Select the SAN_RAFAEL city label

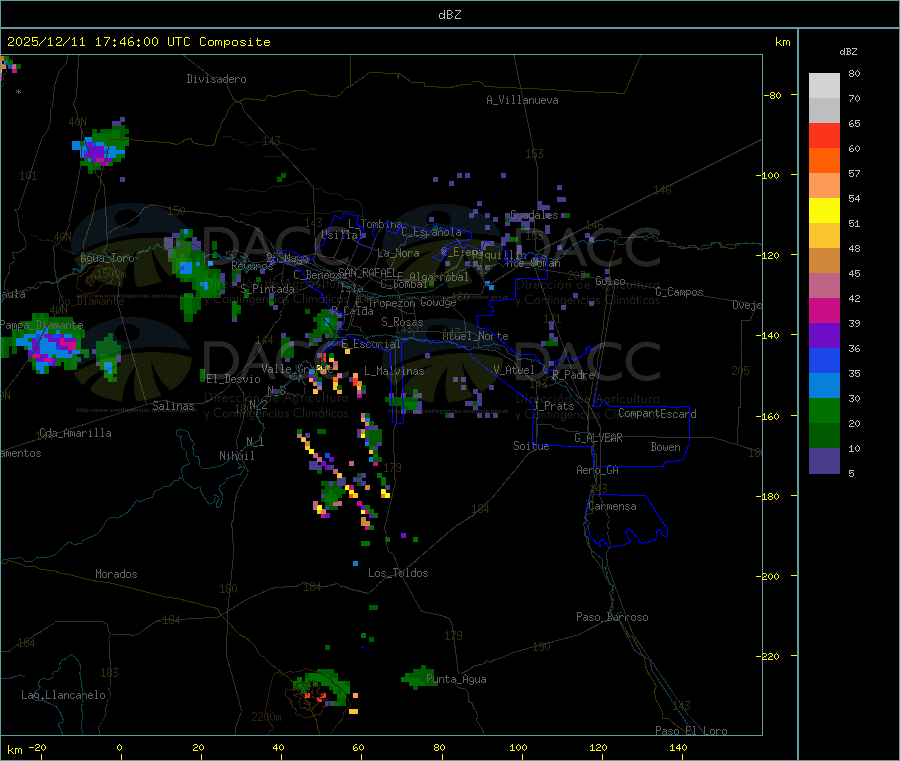coord(367,272)
